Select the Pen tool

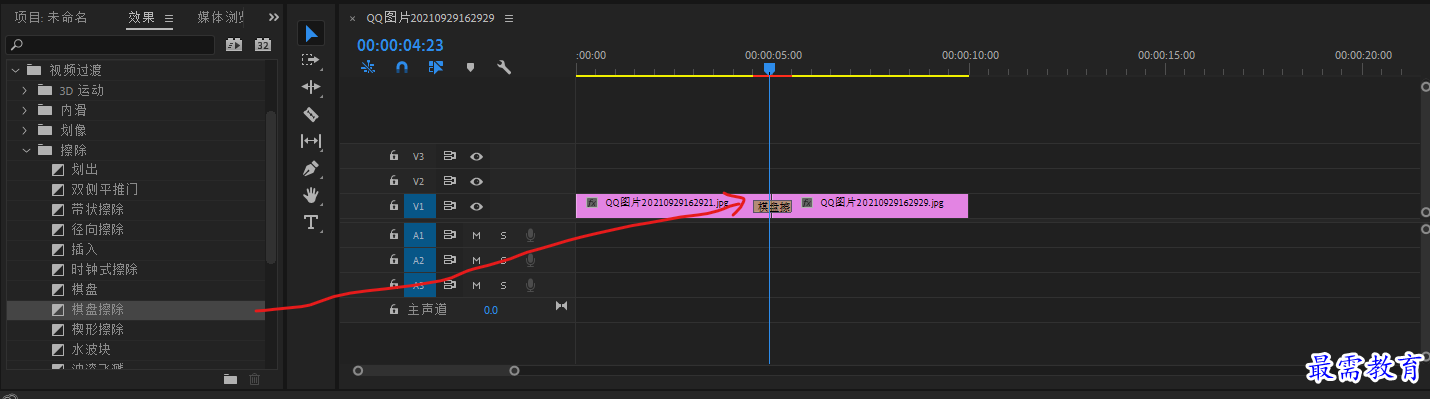(x=311, y=168)
